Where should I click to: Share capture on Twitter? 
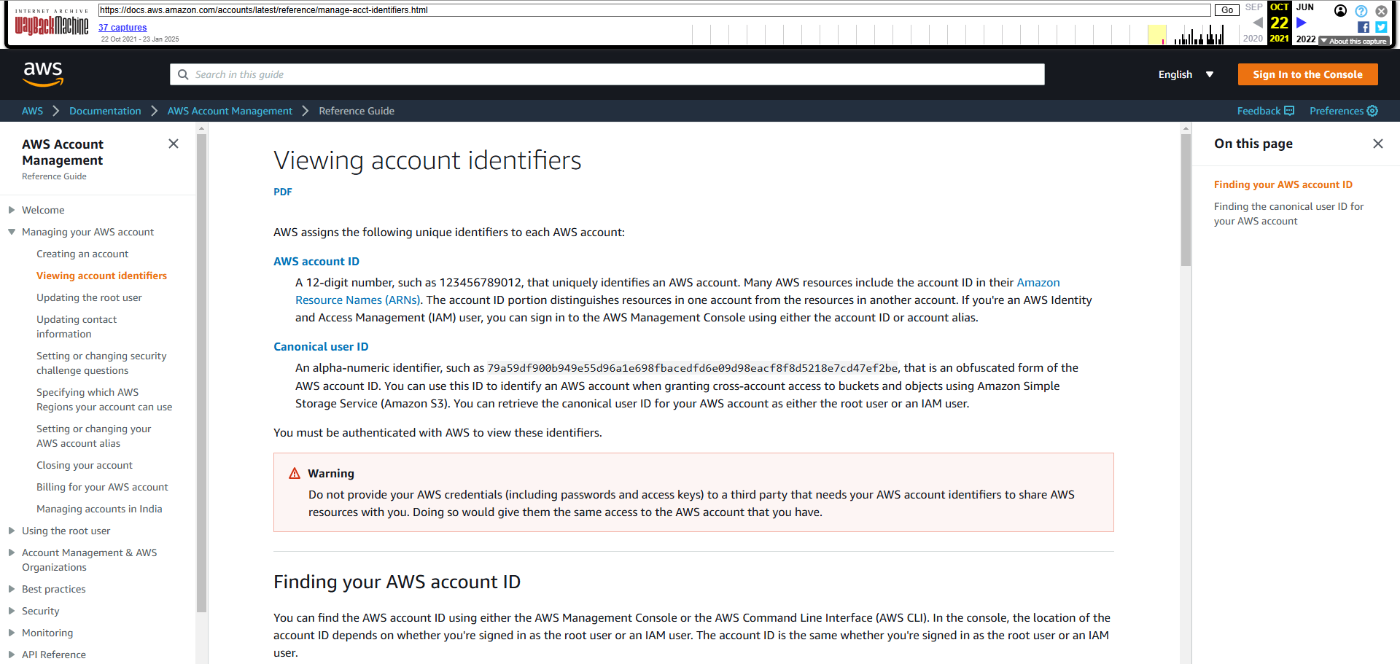1381,27
